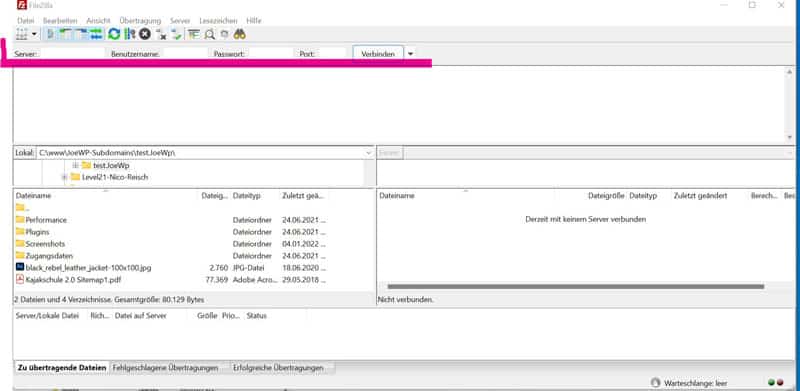Select the Level21-Nico-Reisch folder in the tree
Viewport: 800px width, 391px height.
115,177
